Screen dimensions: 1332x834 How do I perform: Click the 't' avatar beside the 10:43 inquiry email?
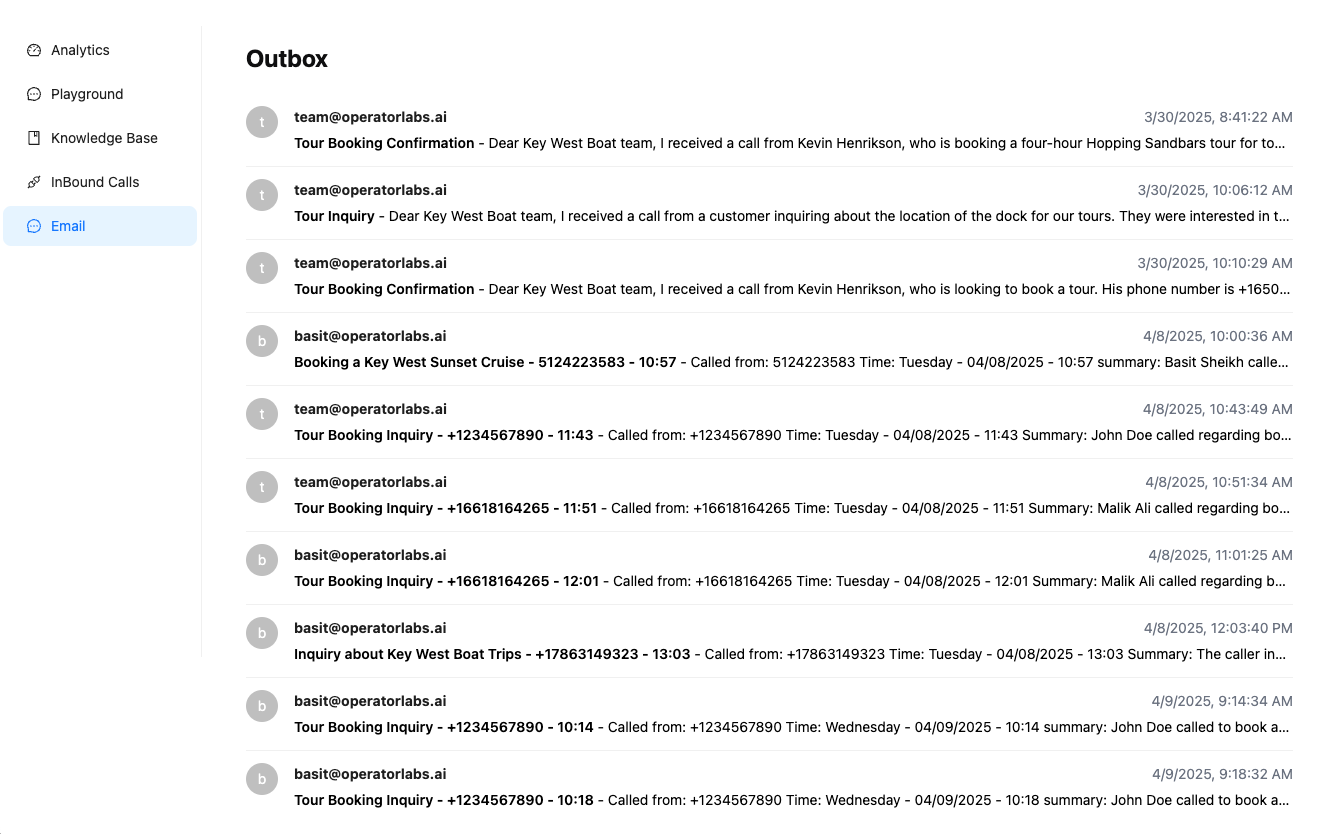click(262, 413)
